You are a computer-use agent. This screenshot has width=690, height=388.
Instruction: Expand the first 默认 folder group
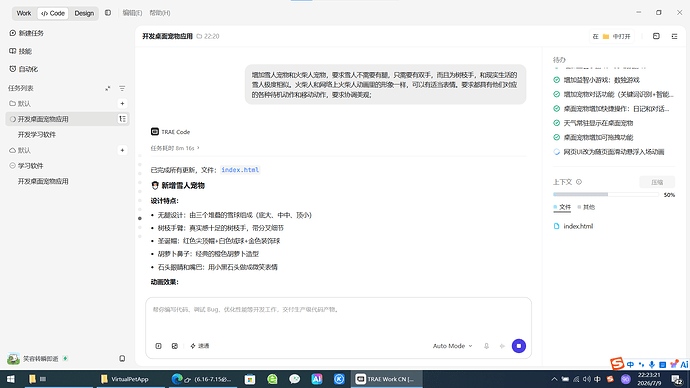(x=20, y=103)
